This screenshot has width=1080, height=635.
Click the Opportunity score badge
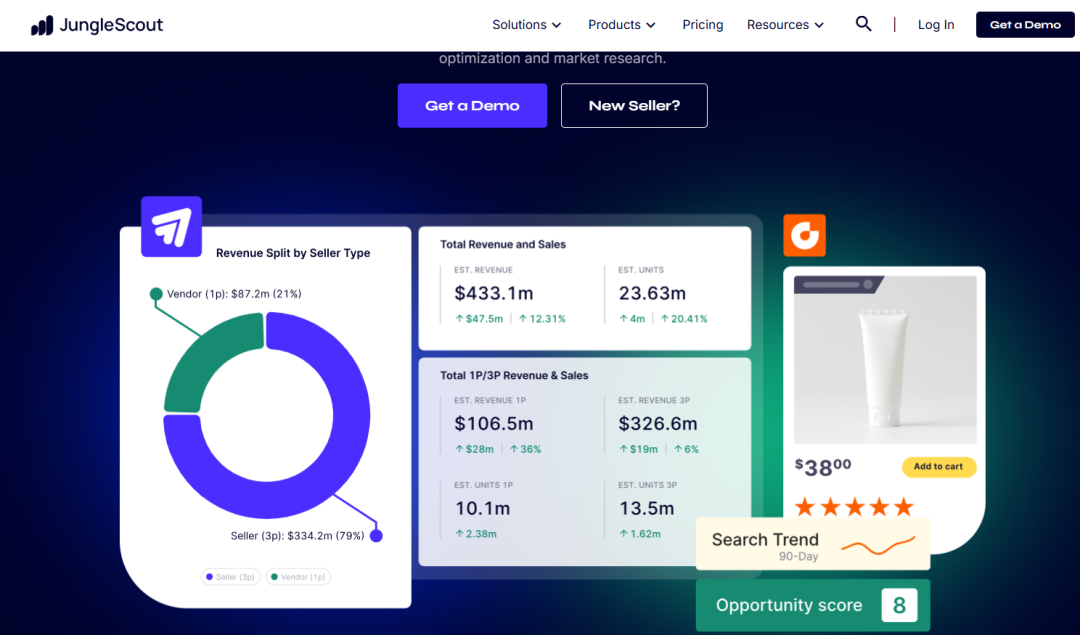(x=813, y=605)
